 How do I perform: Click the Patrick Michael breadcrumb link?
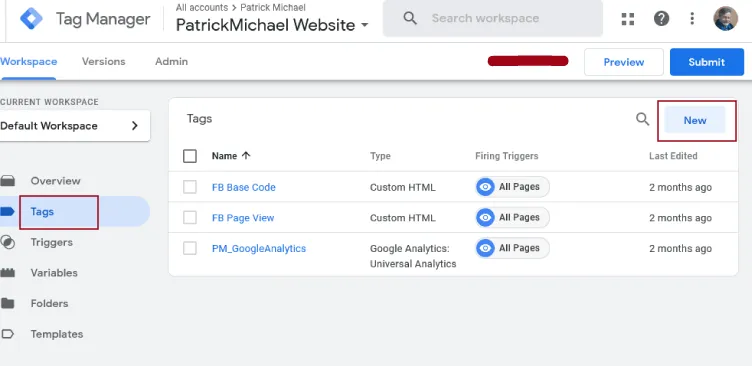272,7
